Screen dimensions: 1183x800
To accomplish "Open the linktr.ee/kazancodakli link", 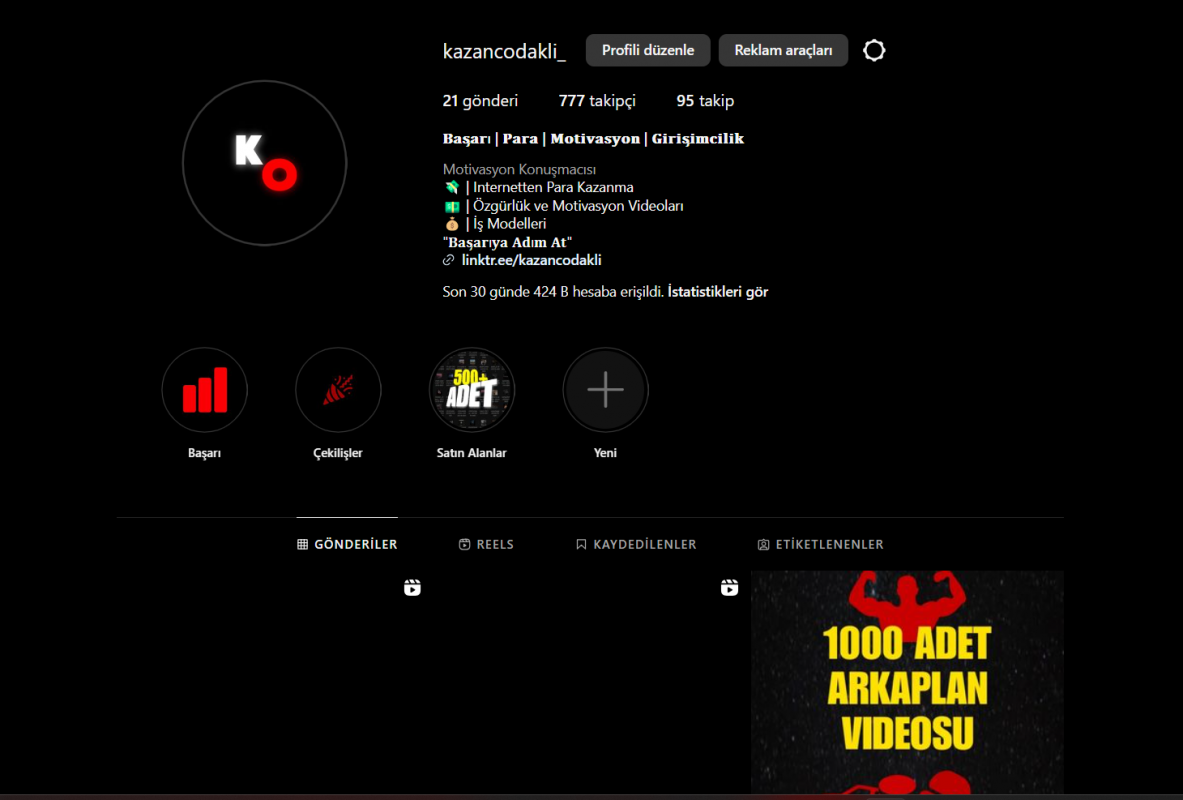I will tap(531, 260).
